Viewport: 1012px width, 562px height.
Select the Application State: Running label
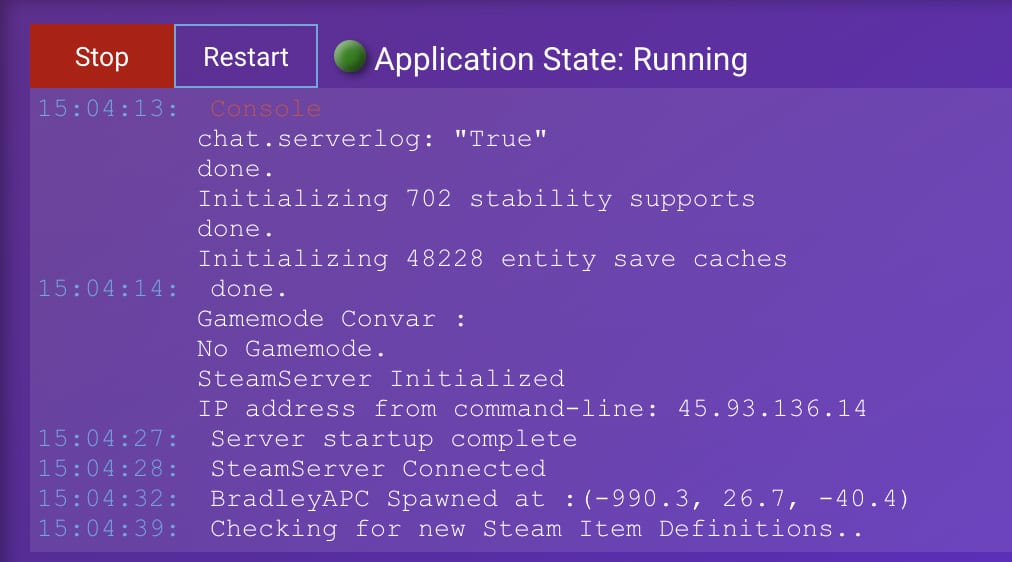click(561, 59)
